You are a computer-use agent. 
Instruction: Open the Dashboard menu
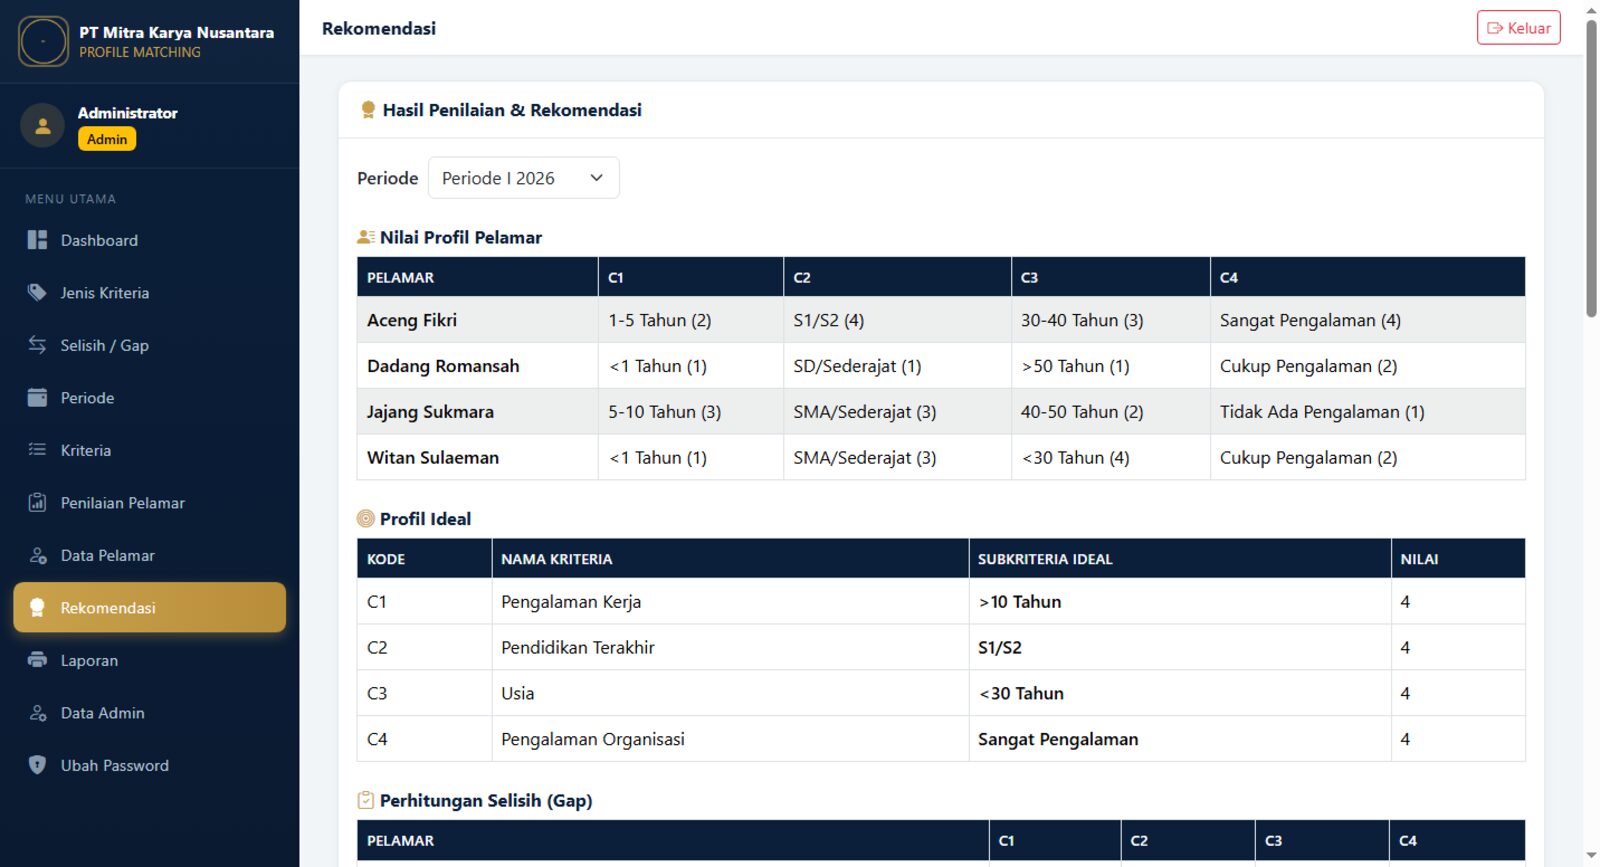point(150,240)
